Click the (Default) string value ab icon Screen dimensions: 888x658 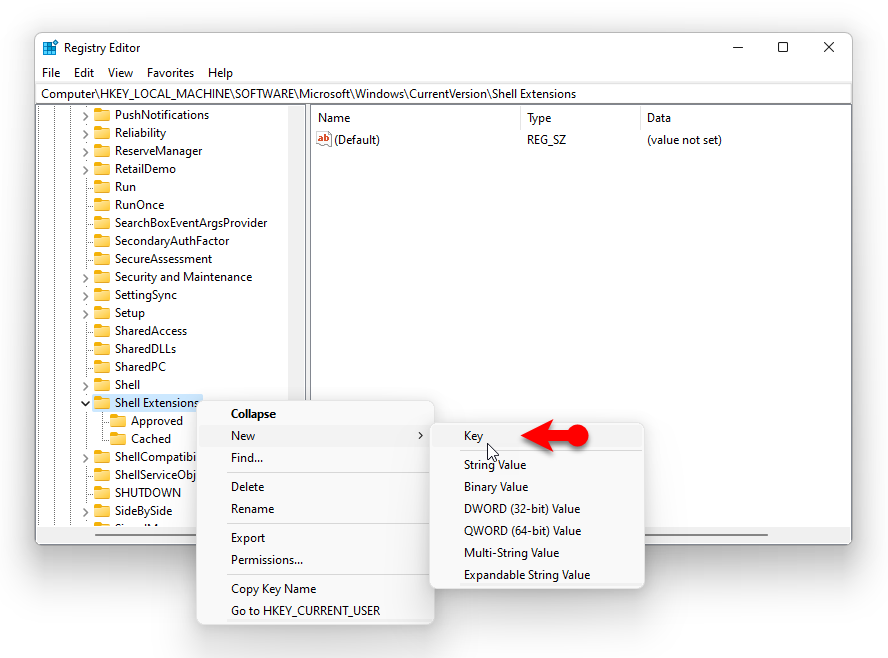(x=324, y=139)
